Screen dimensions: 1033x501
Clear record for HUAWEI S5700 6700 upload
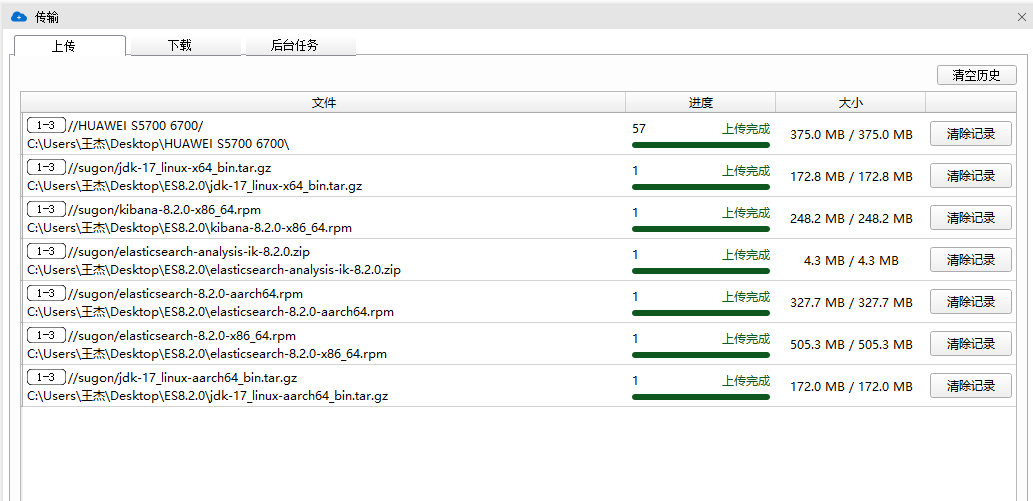(970, 134)
